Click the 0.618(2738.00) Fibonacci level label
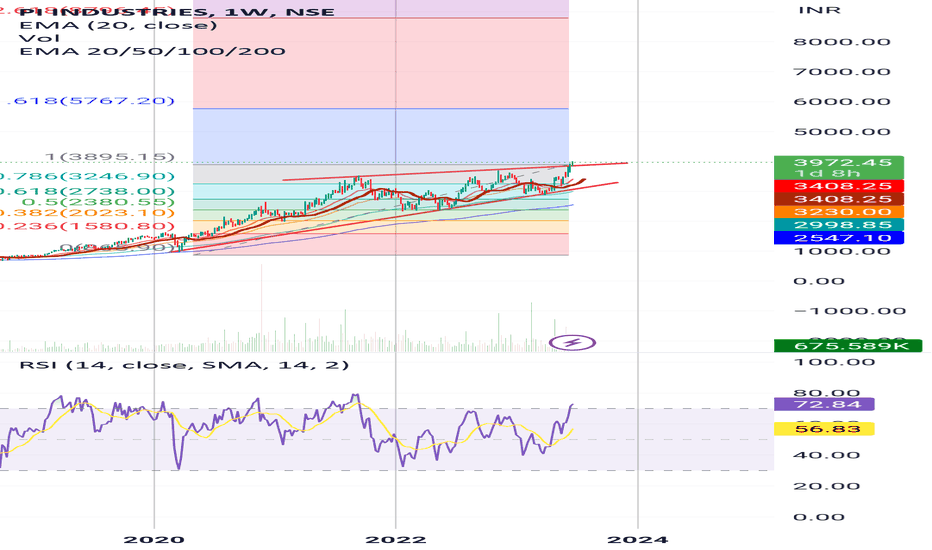This screenshot has width=932, height=550. (x=87, y=191)
